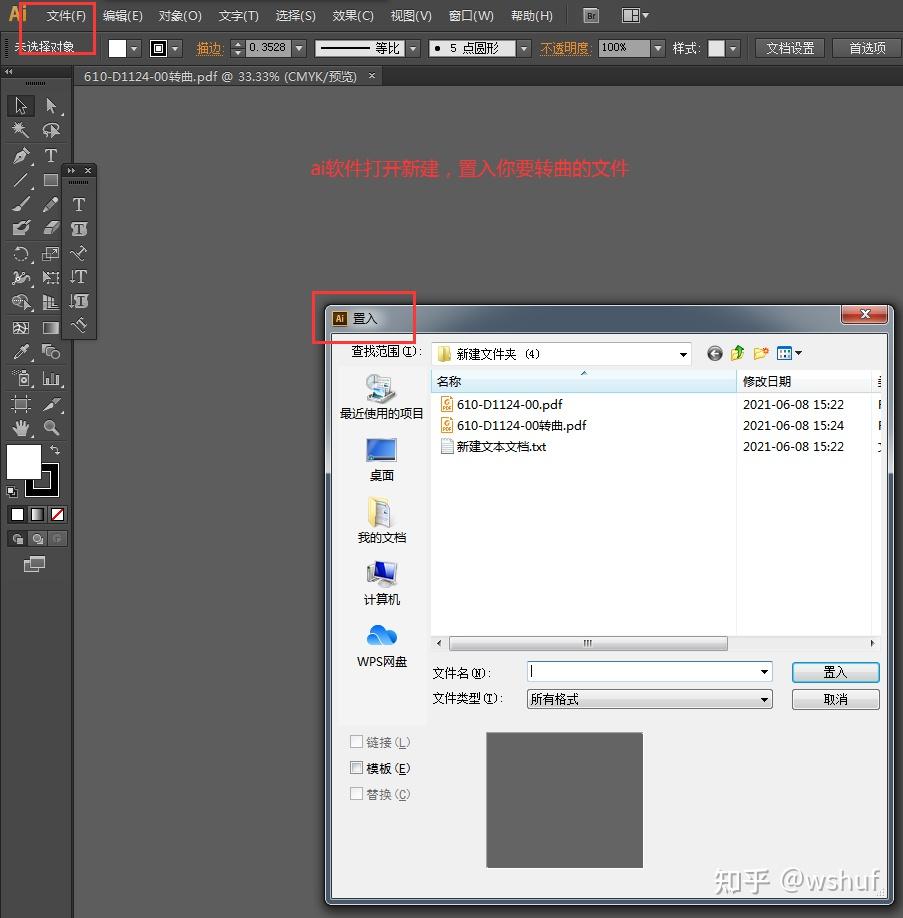The height and width of the screenshot is (918, 903).
Task: Select the Pen tool in toolbox
Action: point(20,156)
